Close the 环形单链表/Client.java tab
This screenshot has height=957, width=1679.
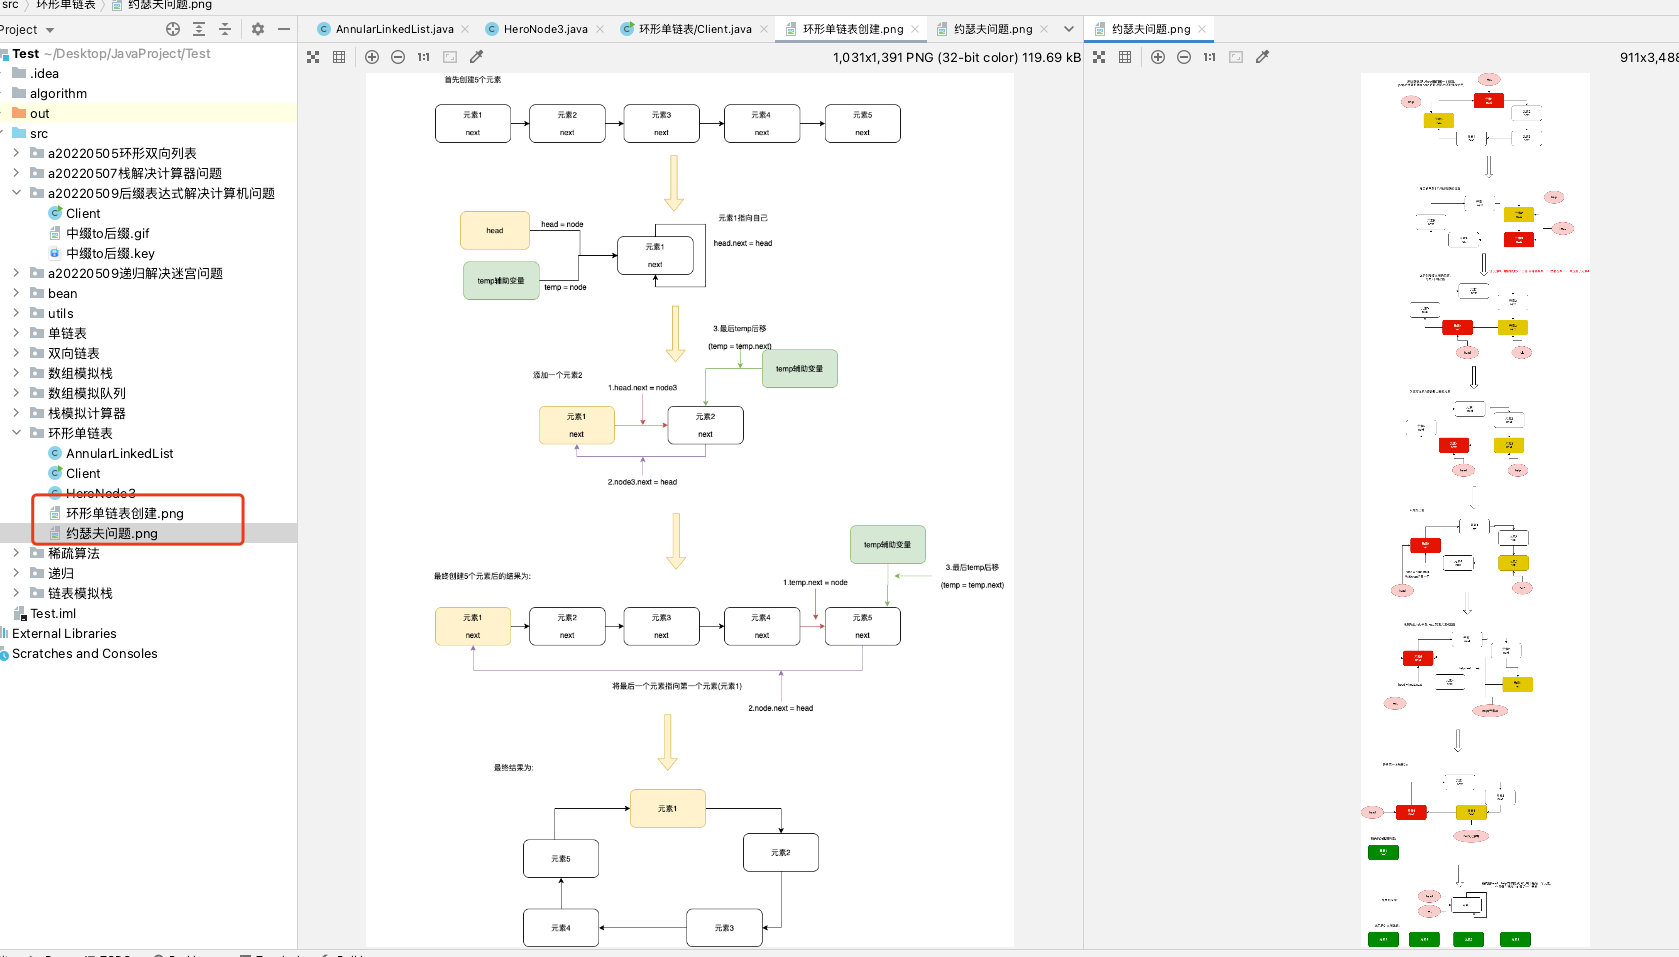[764, 29]
